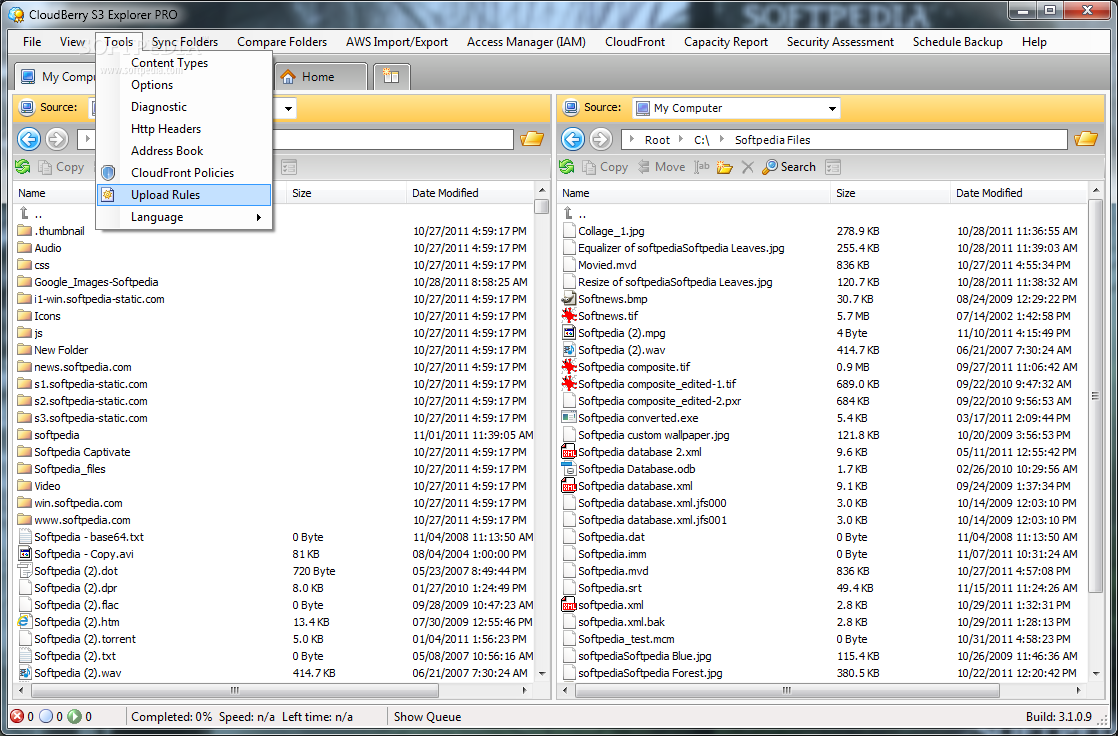Open the Capacity Report menu

coord(726,42)
